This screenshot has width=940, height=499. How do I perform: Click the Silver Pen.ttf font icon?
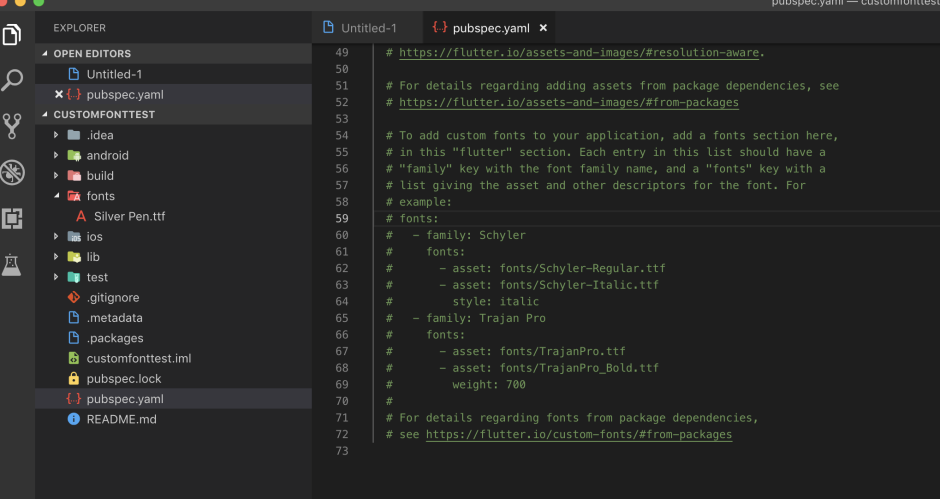pyautogui.click(x=81, y=216)
